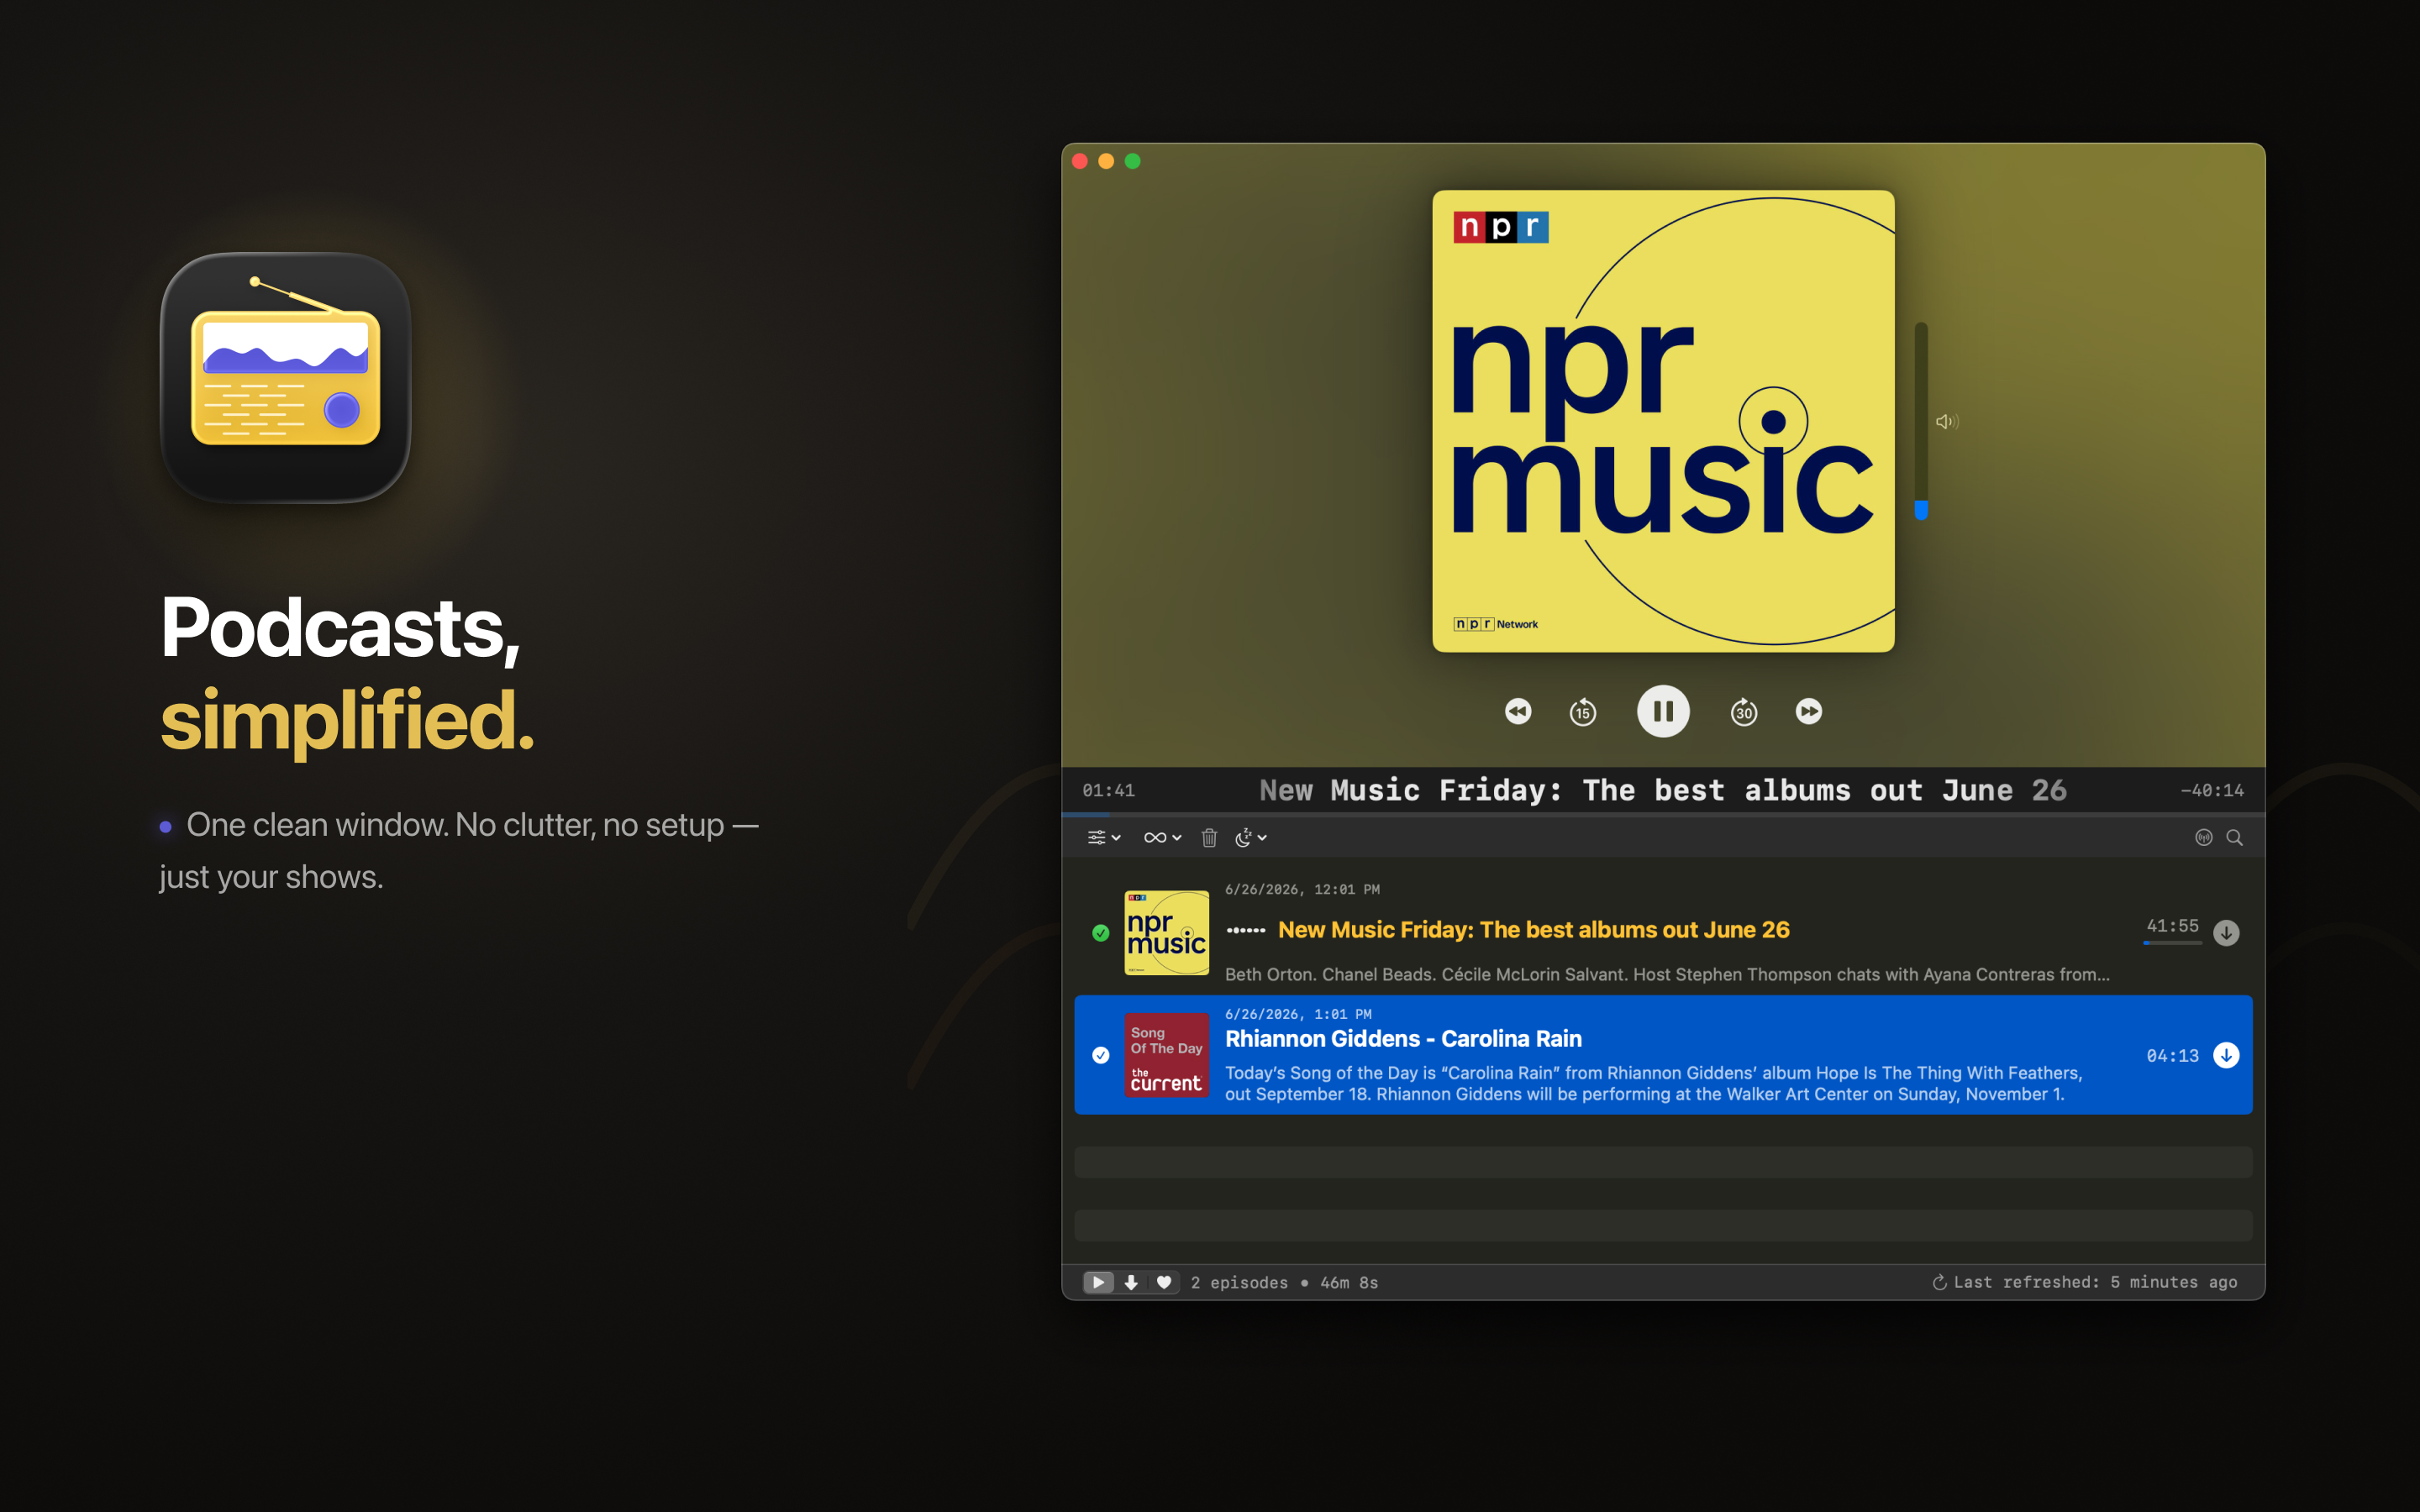Screen dimensions: 2420x1512
Task: Click the elapsed time 01:41
Action: click(x=1108, y=791)
